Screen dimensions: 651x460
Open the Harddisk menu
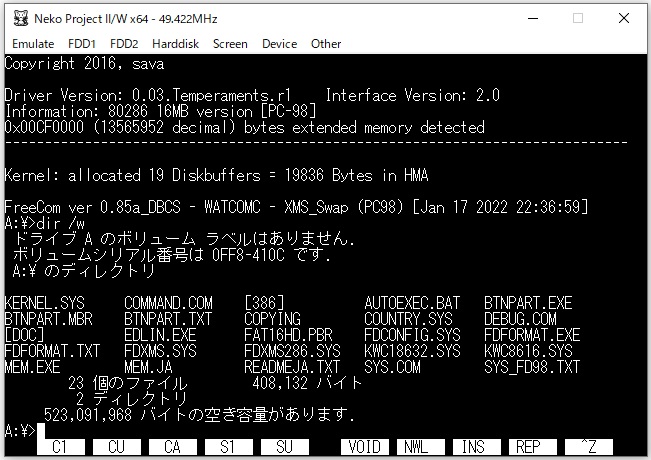(x=175, y=44)
